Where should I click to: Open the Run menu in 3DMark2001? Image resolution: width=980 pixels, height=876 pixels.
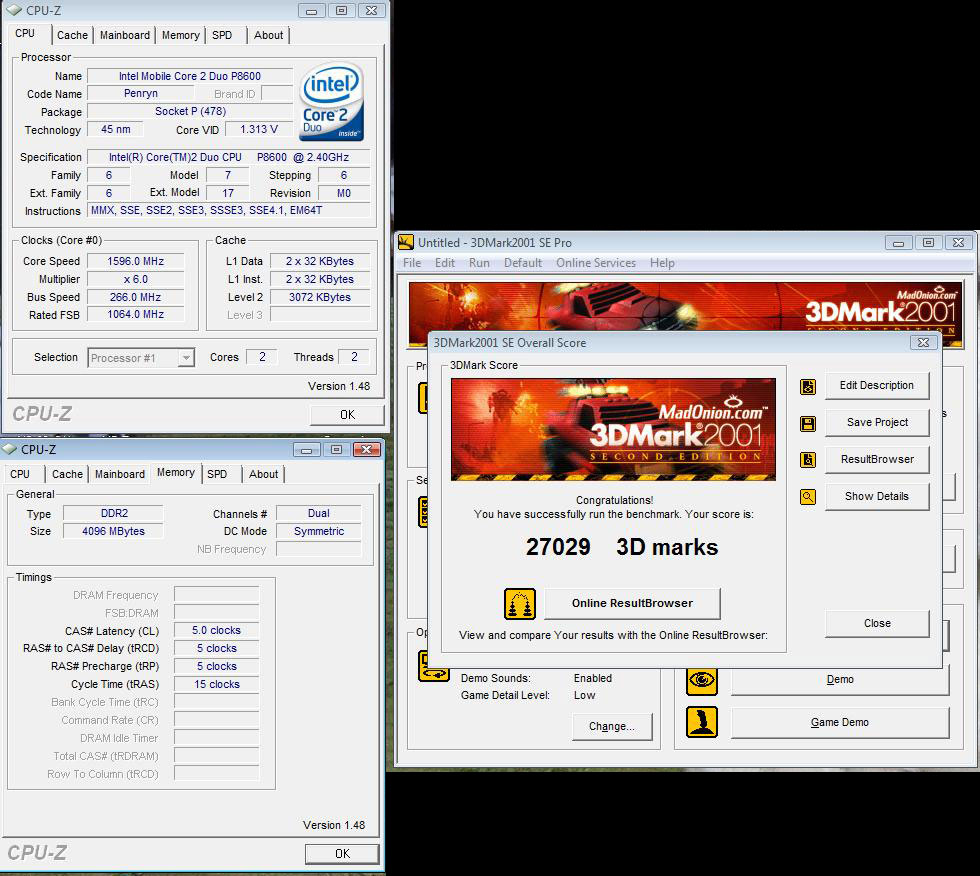(479, 263)
